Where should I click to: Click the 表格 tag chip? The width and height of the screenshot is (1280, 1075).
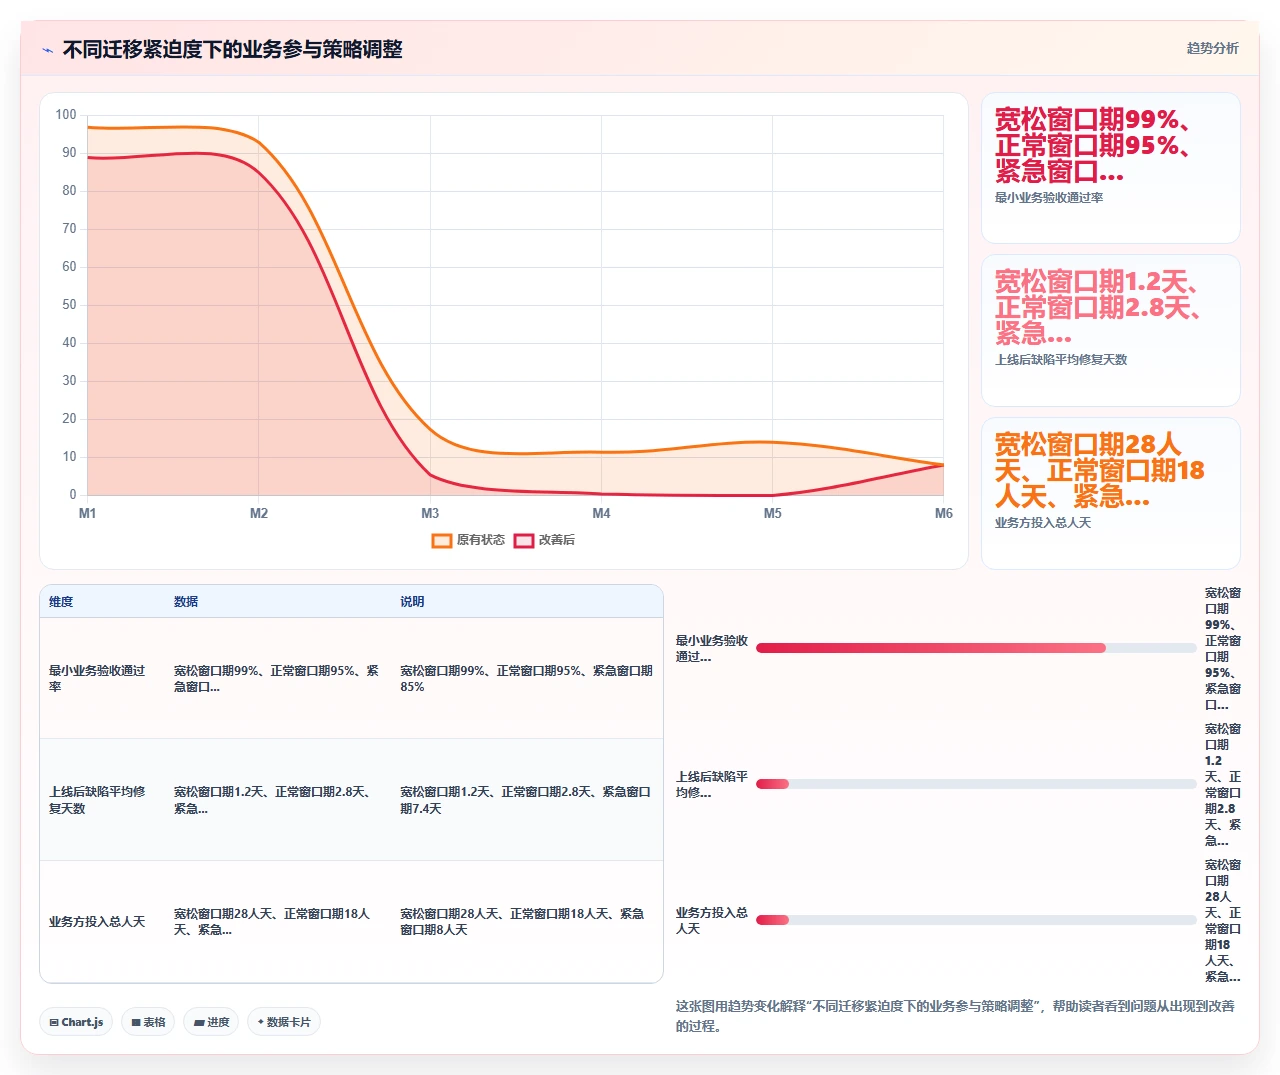coord(148,1022)
